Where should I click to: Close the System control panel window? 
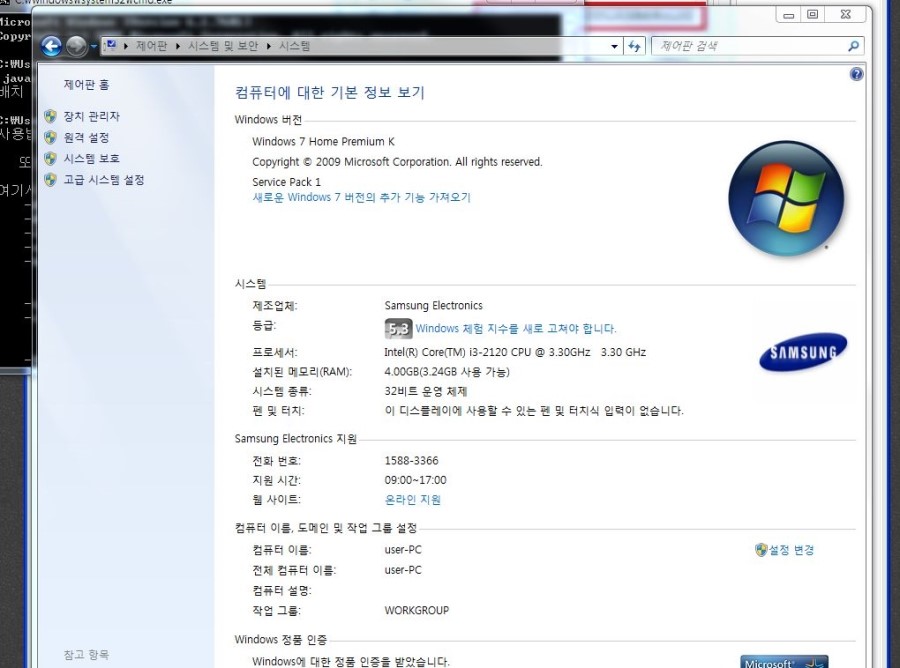[x=845, y=15]
